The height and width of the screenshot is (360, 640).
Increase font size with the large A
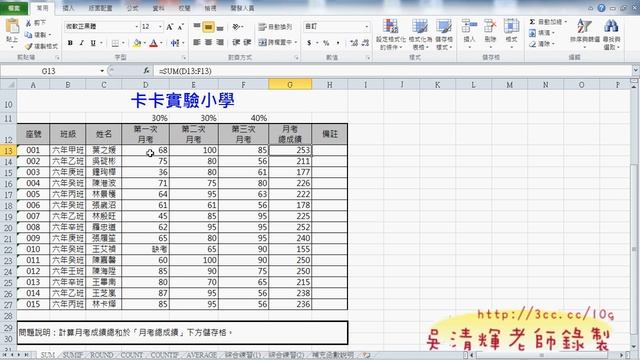click(x=169, y=27)
